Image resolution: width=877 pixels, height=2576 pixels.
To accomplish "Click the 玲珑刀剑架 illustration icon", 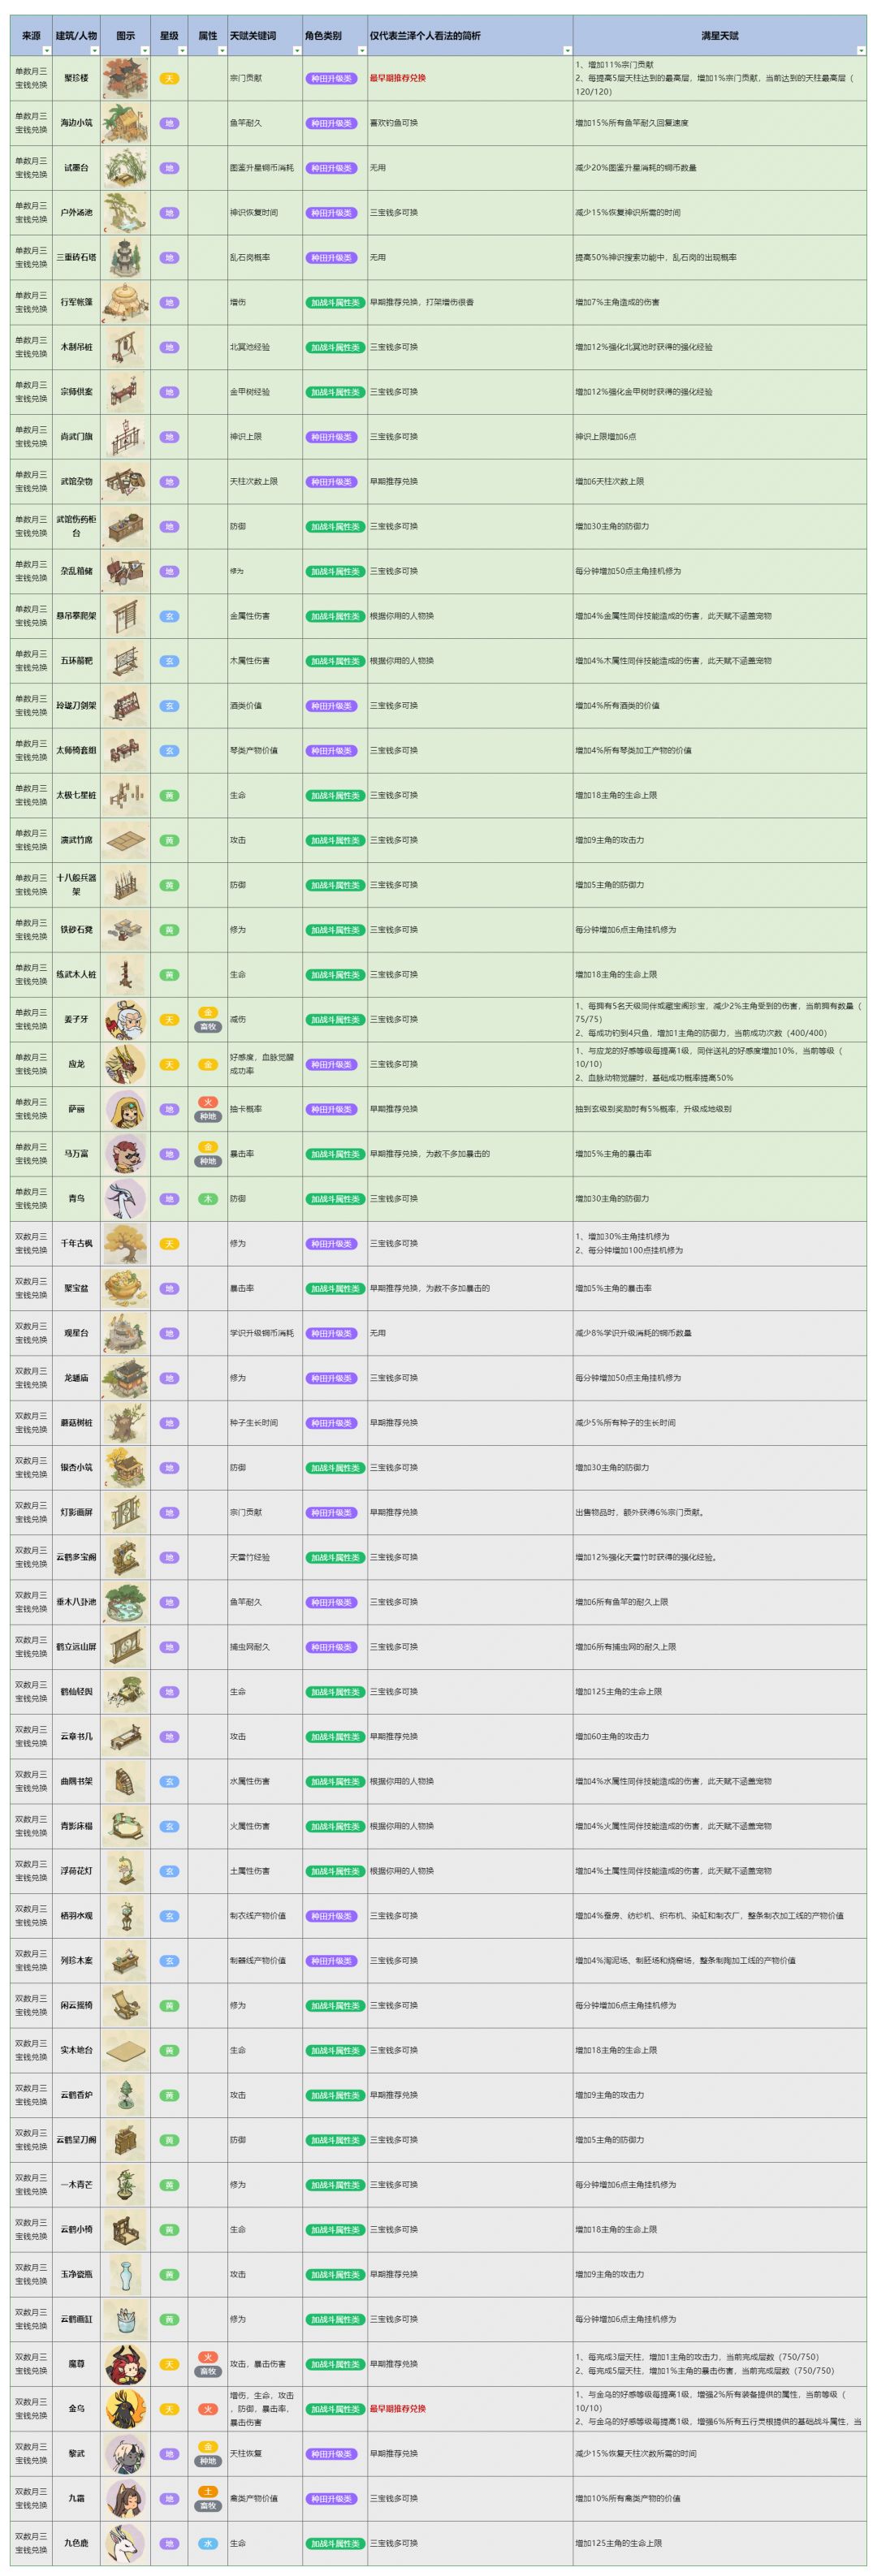I will tap(125, 706).
